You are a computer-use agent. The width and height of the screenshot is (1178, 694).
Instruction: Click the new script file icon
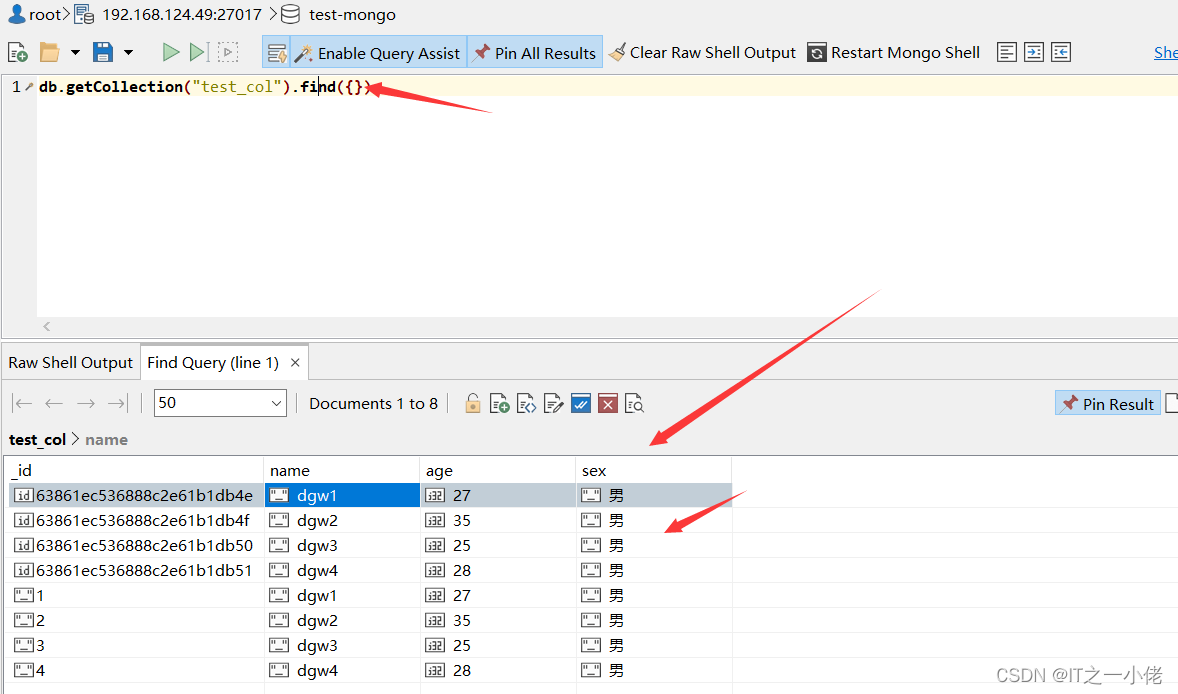point(17,53)
